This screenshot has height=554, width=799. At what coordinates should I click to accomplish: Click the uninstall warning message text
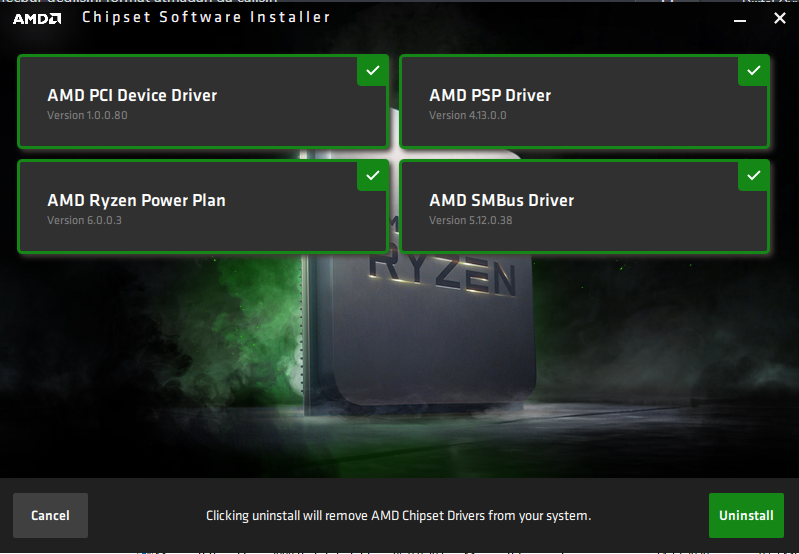point(398,516)
